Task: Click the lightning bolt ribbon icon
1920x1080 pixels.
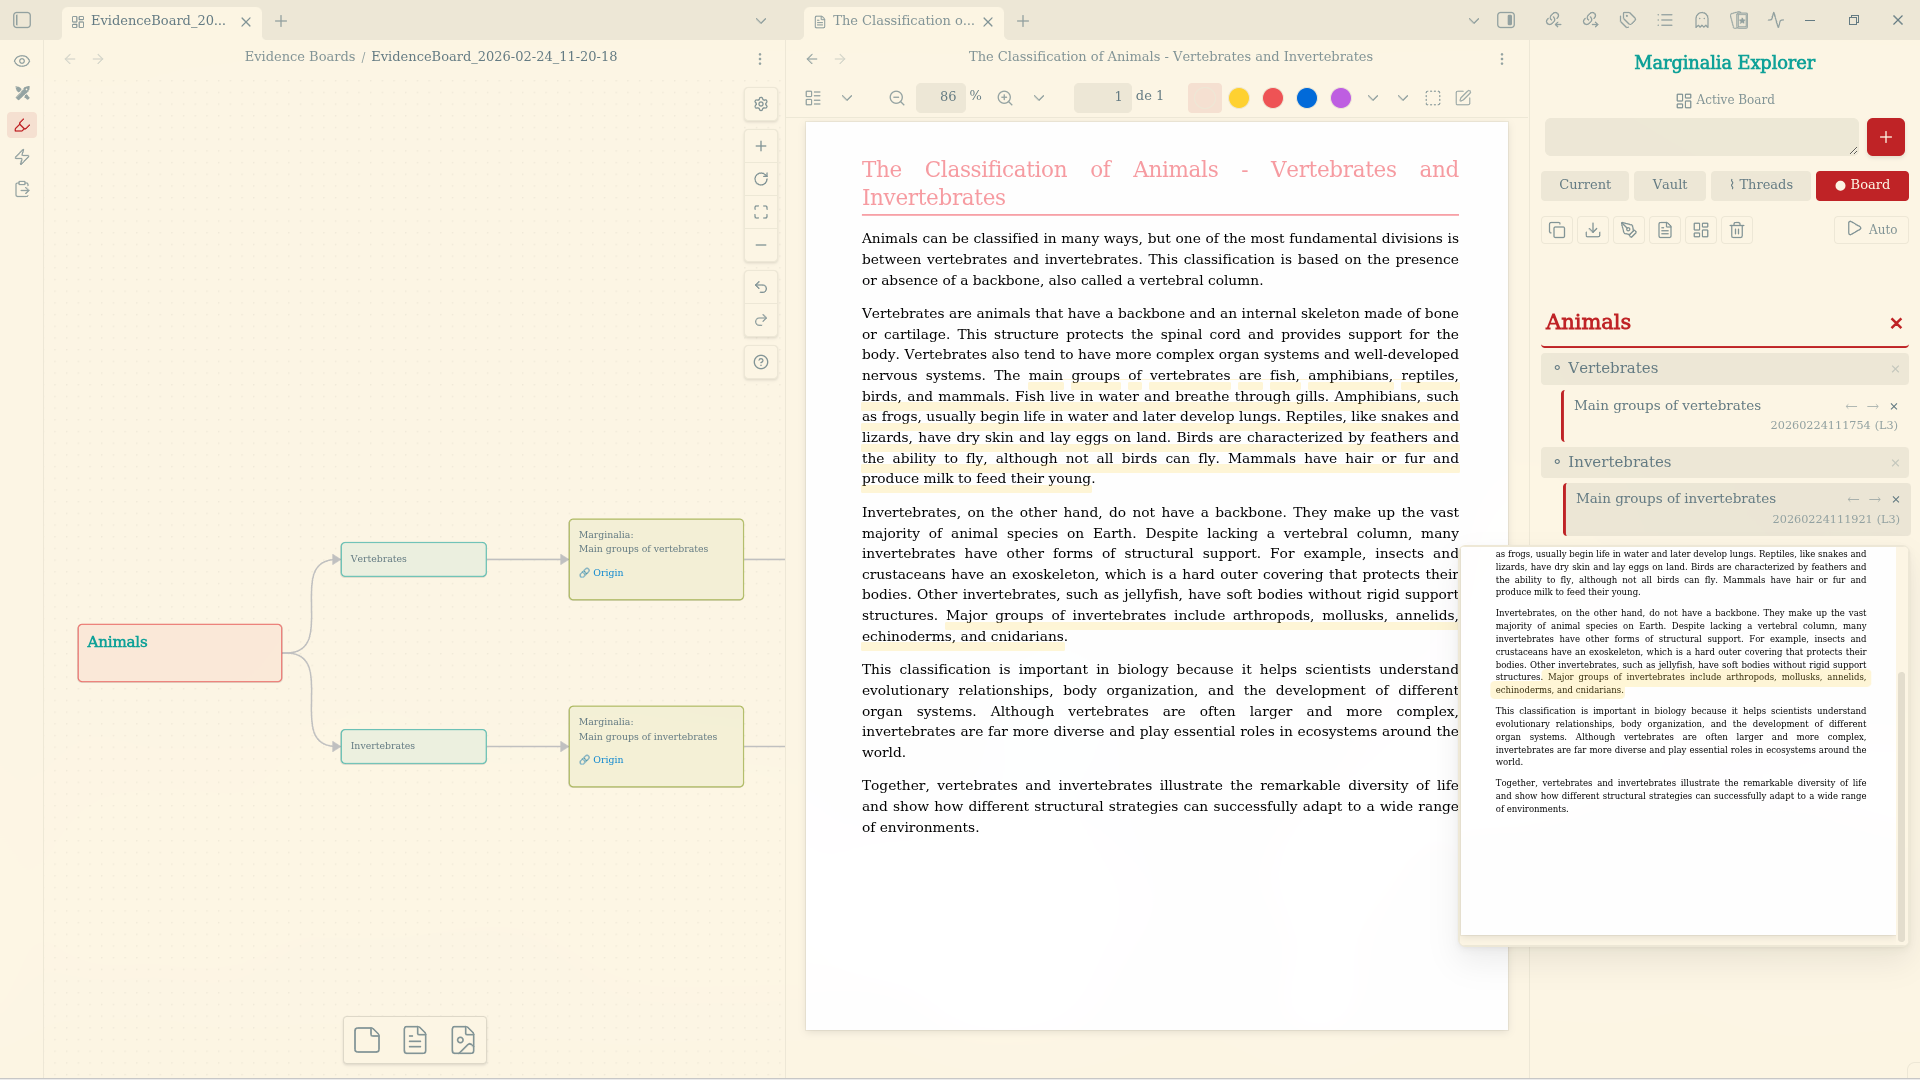Action: (x=22, y=157)
